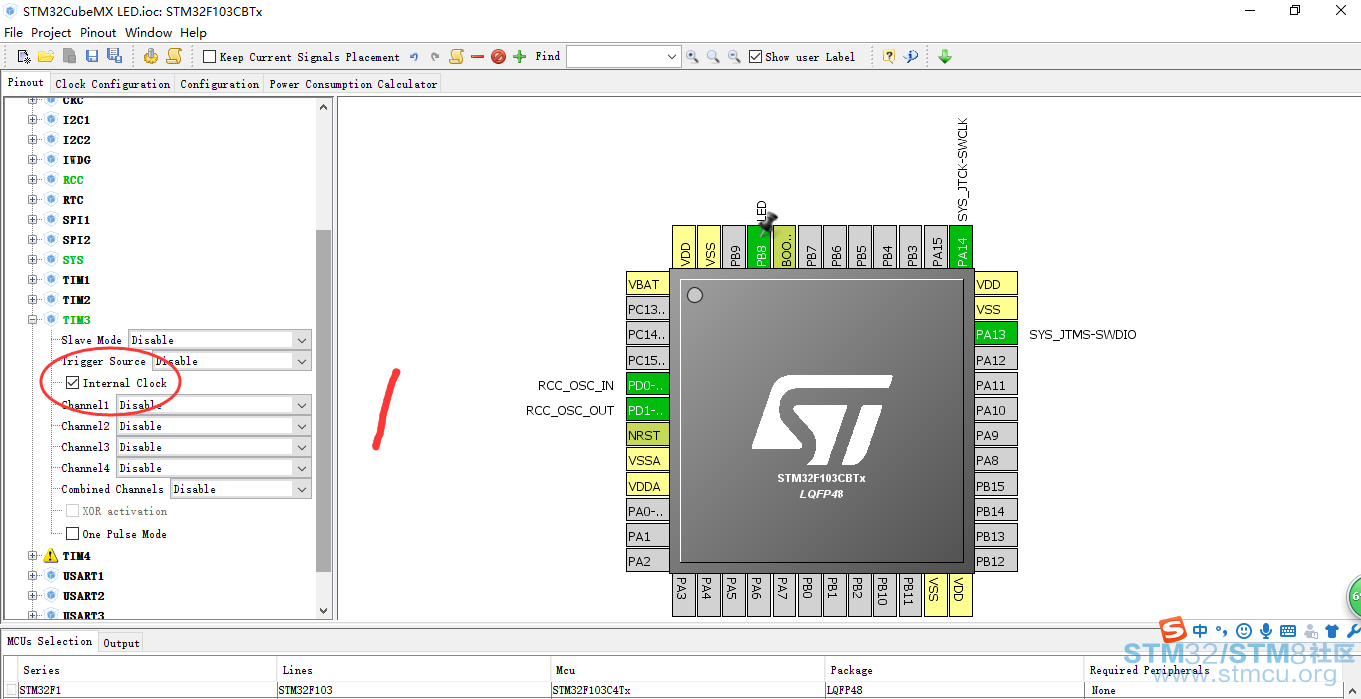This screenshot has height=699, width=1361.
Task: Click the Open Project folder icon
Action: point(46,57)
